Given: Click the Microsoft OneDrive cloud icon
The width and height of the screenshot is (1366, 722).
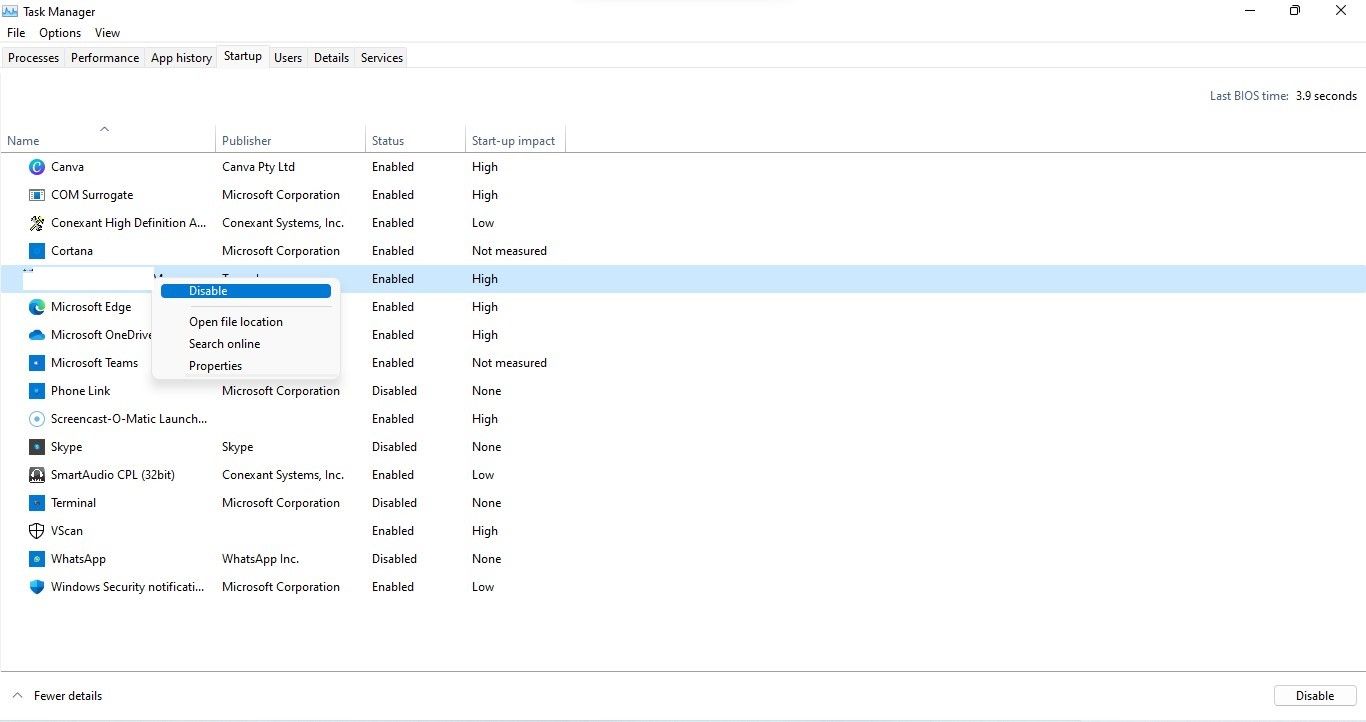Looking at the screenshot, I should pos(37,335).
